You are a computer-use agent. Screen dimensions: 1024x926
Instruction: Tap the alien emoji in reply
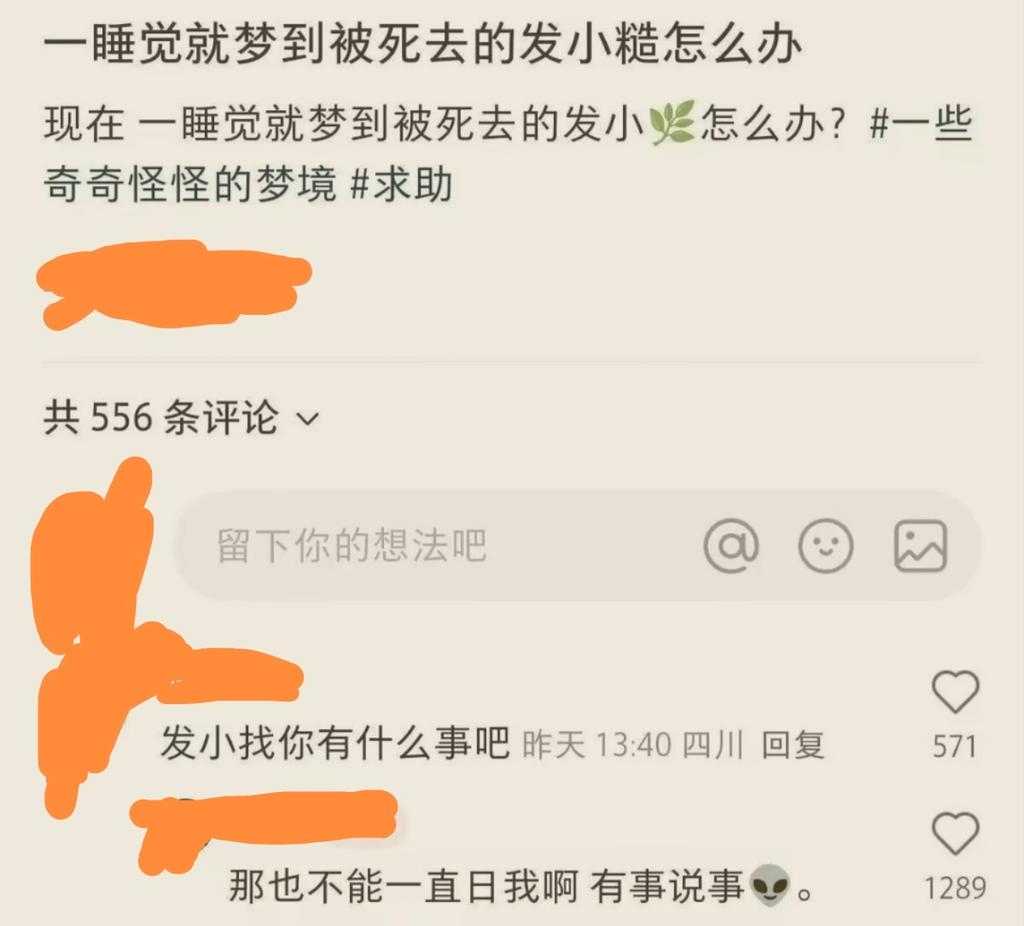point(771,886)
